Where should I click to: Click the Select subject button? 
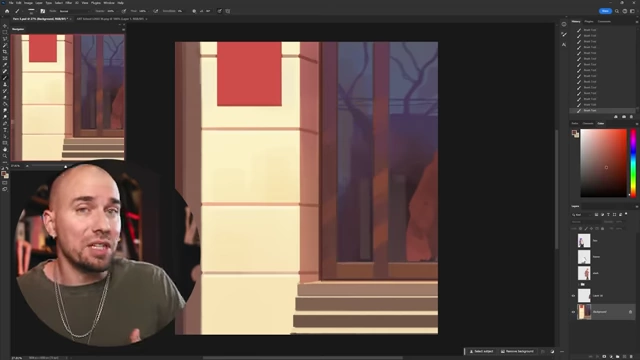(481, 351)
